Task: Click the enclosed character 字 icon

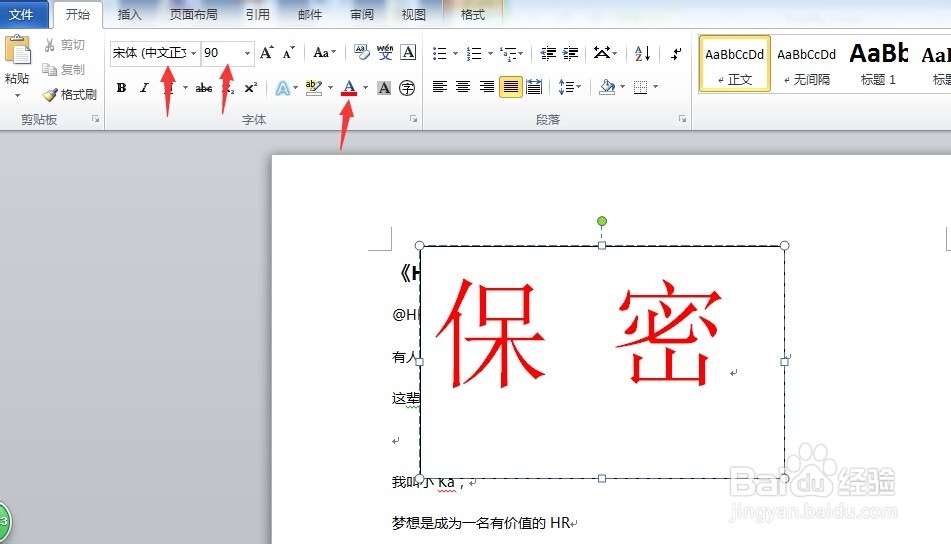Action: [x=407, y=89]
